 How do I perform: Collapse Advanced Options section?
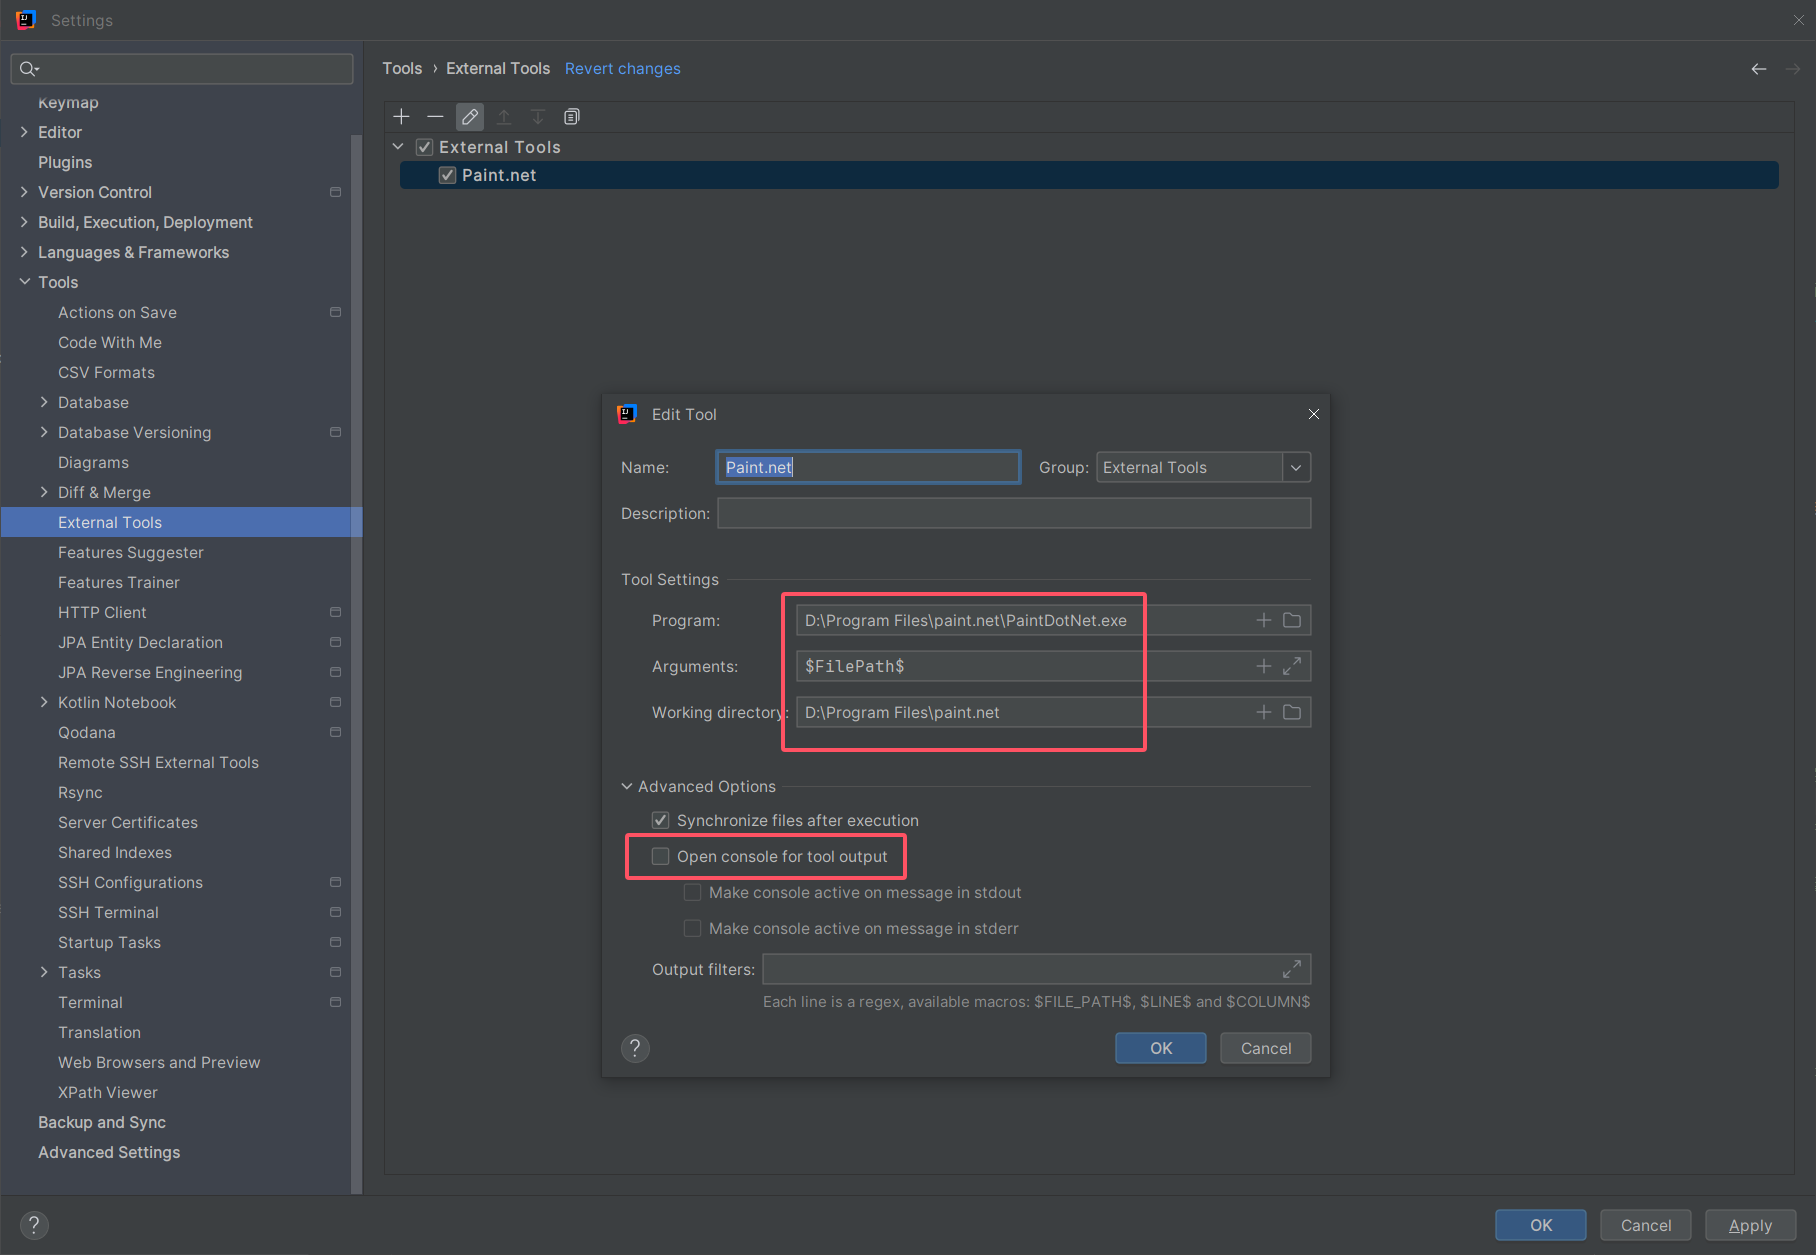coord(627,787)
